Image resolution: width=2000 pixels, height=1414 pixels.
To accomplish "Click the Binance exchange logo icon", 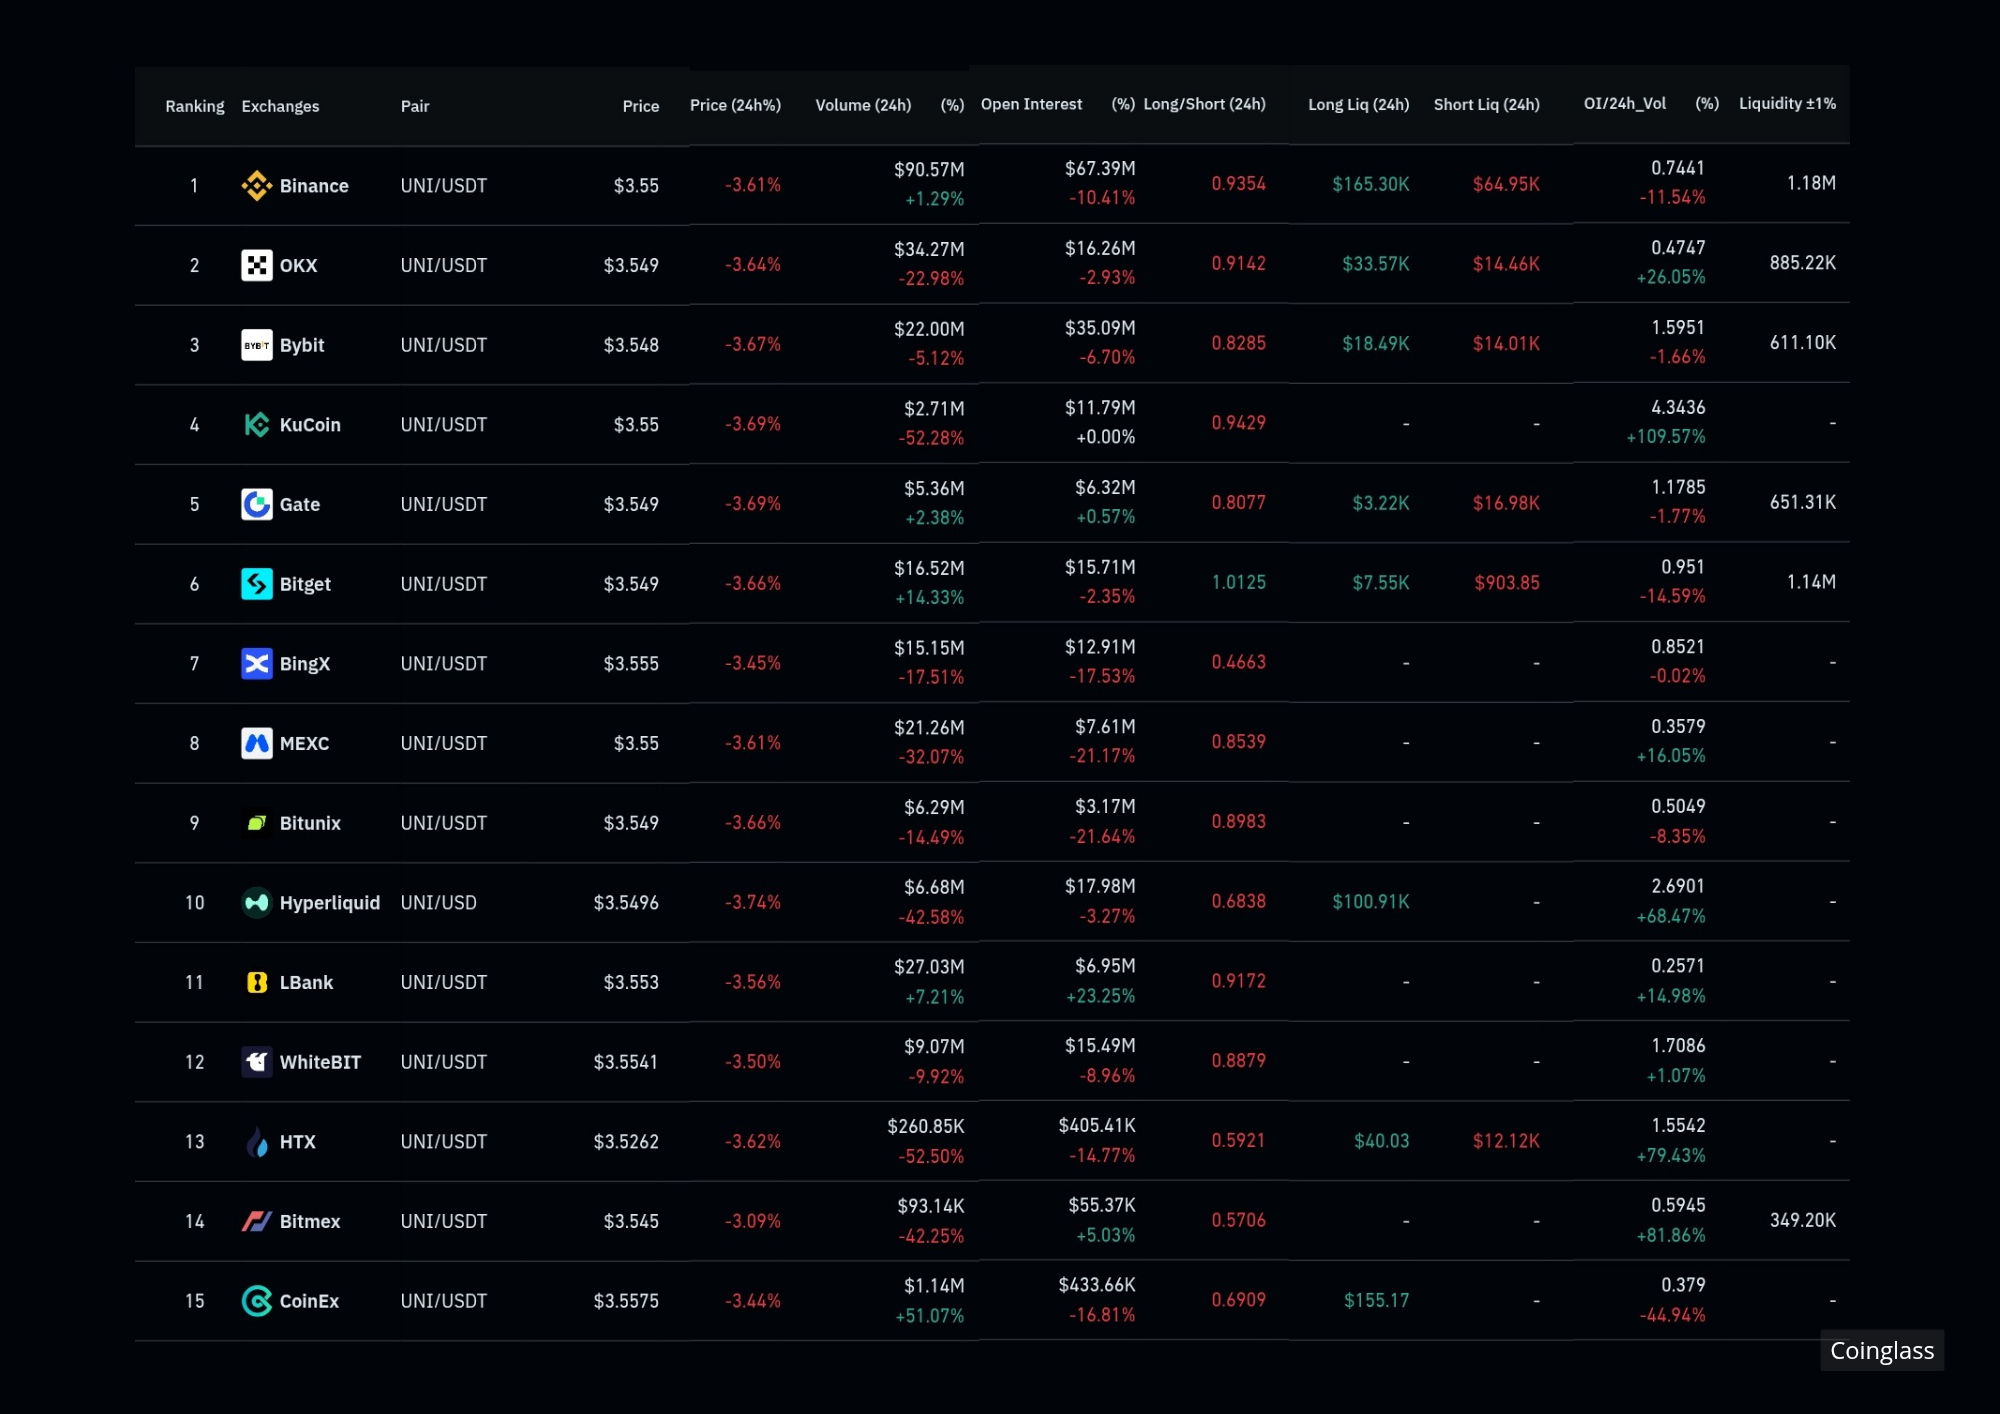I will [257, 186].
